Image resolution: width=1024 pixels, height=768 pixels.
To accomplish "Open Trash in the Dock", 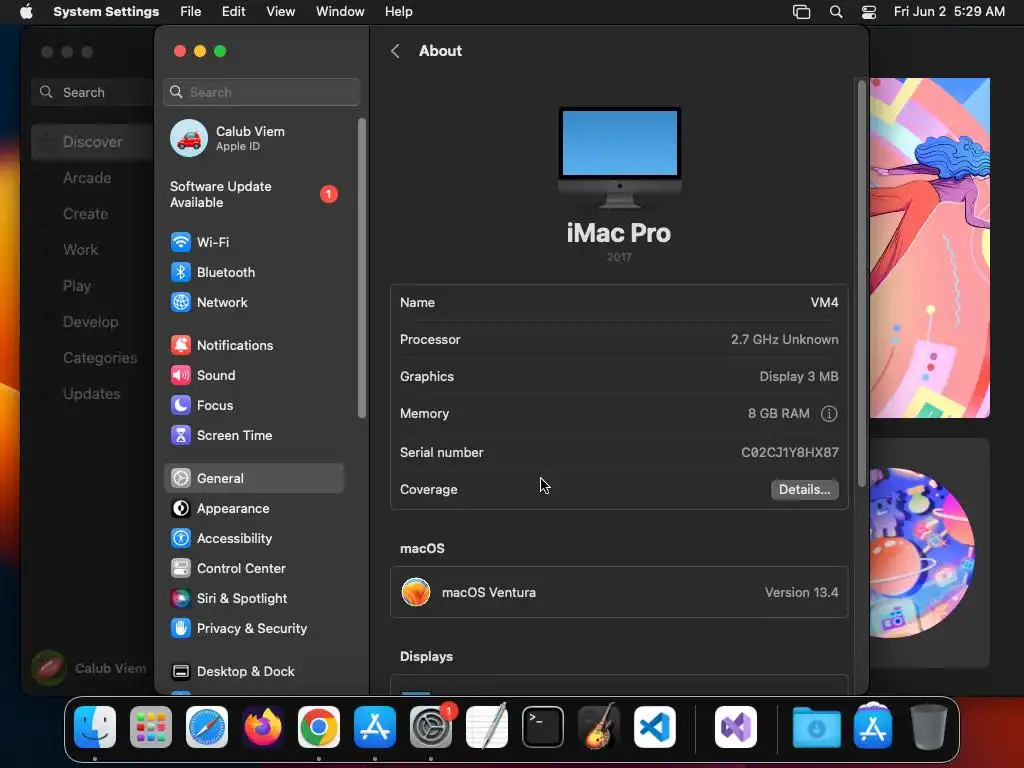I will (929, 727).
